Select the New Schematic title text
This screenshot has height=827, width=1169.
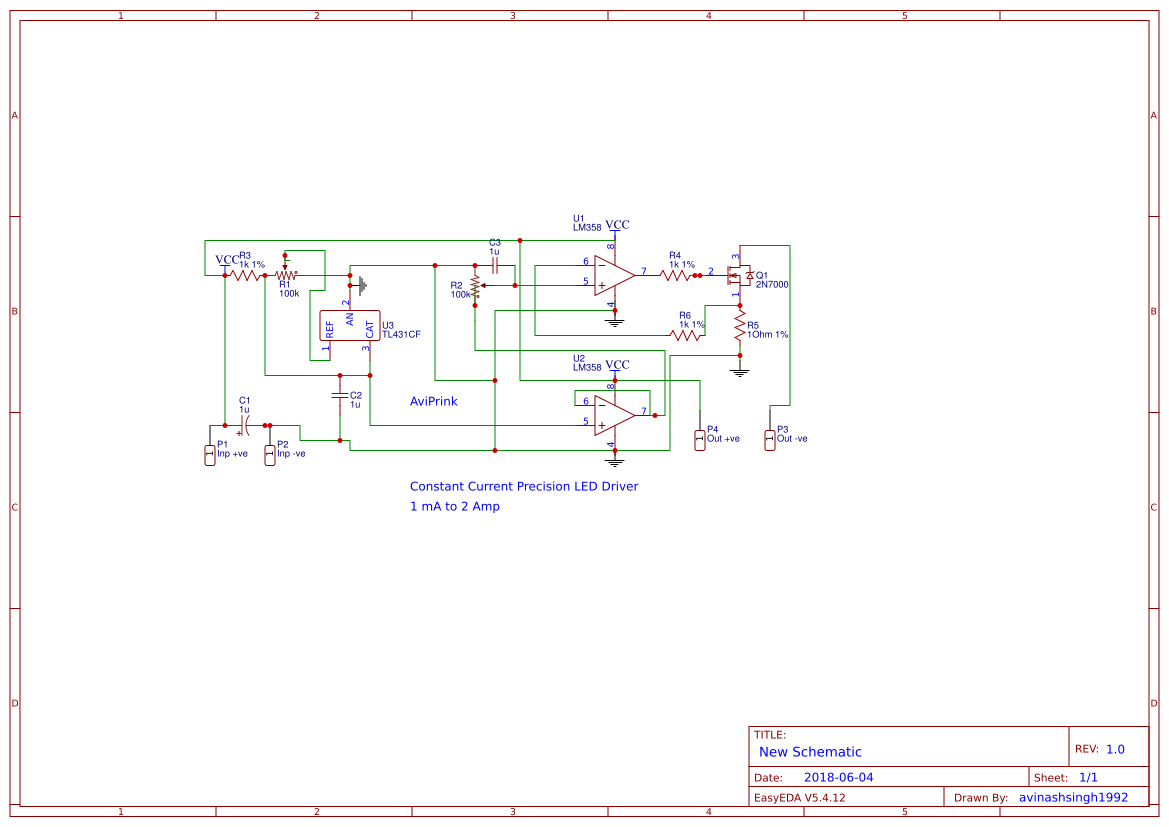click(808, 751)
